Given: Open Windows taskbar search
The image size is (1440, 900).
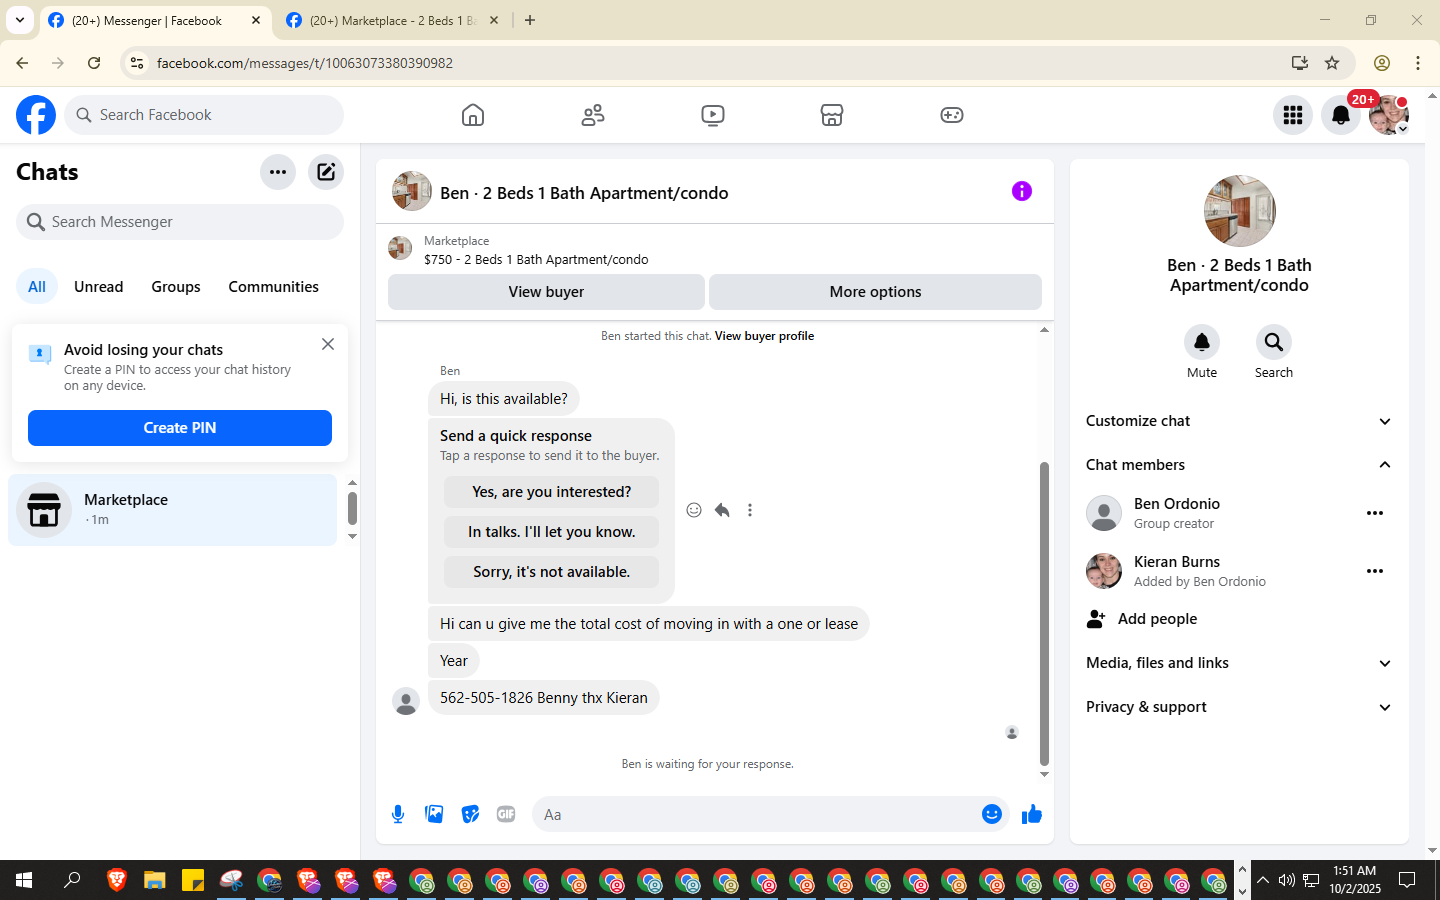Looking at the screenshot, I should (x=72, y=880).
